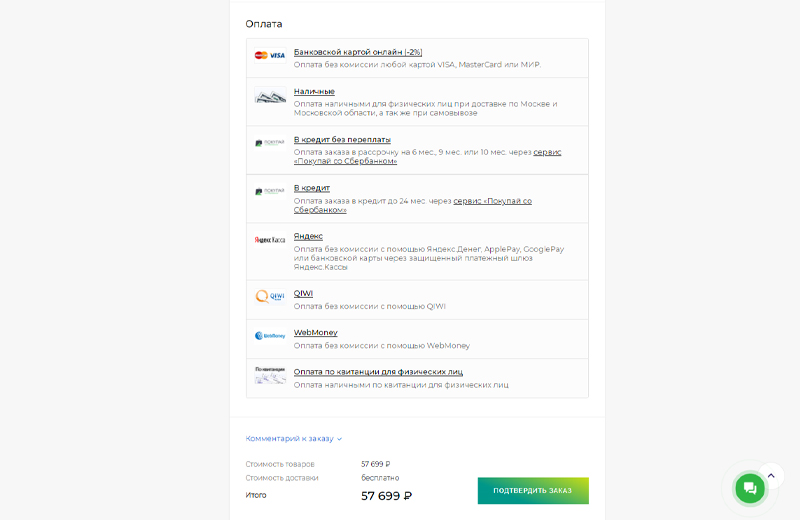Open the green live chat bubble

pyautogui.click(x=749, y=488)
